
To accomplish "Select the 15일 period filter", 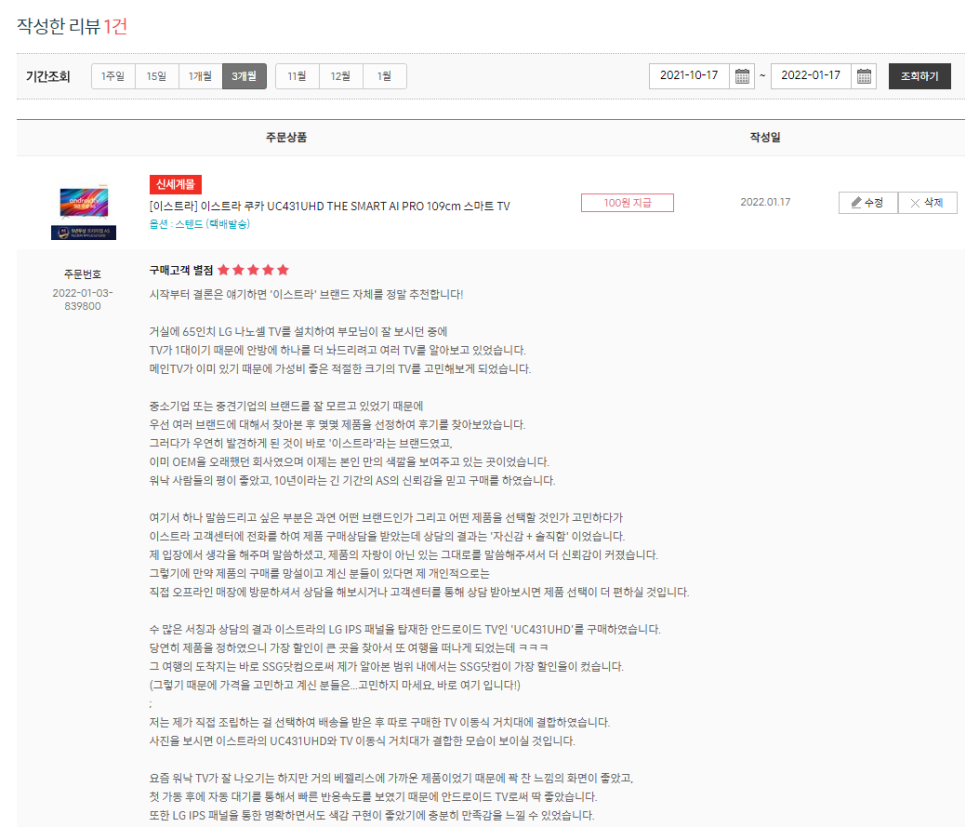I will [156, 76].
